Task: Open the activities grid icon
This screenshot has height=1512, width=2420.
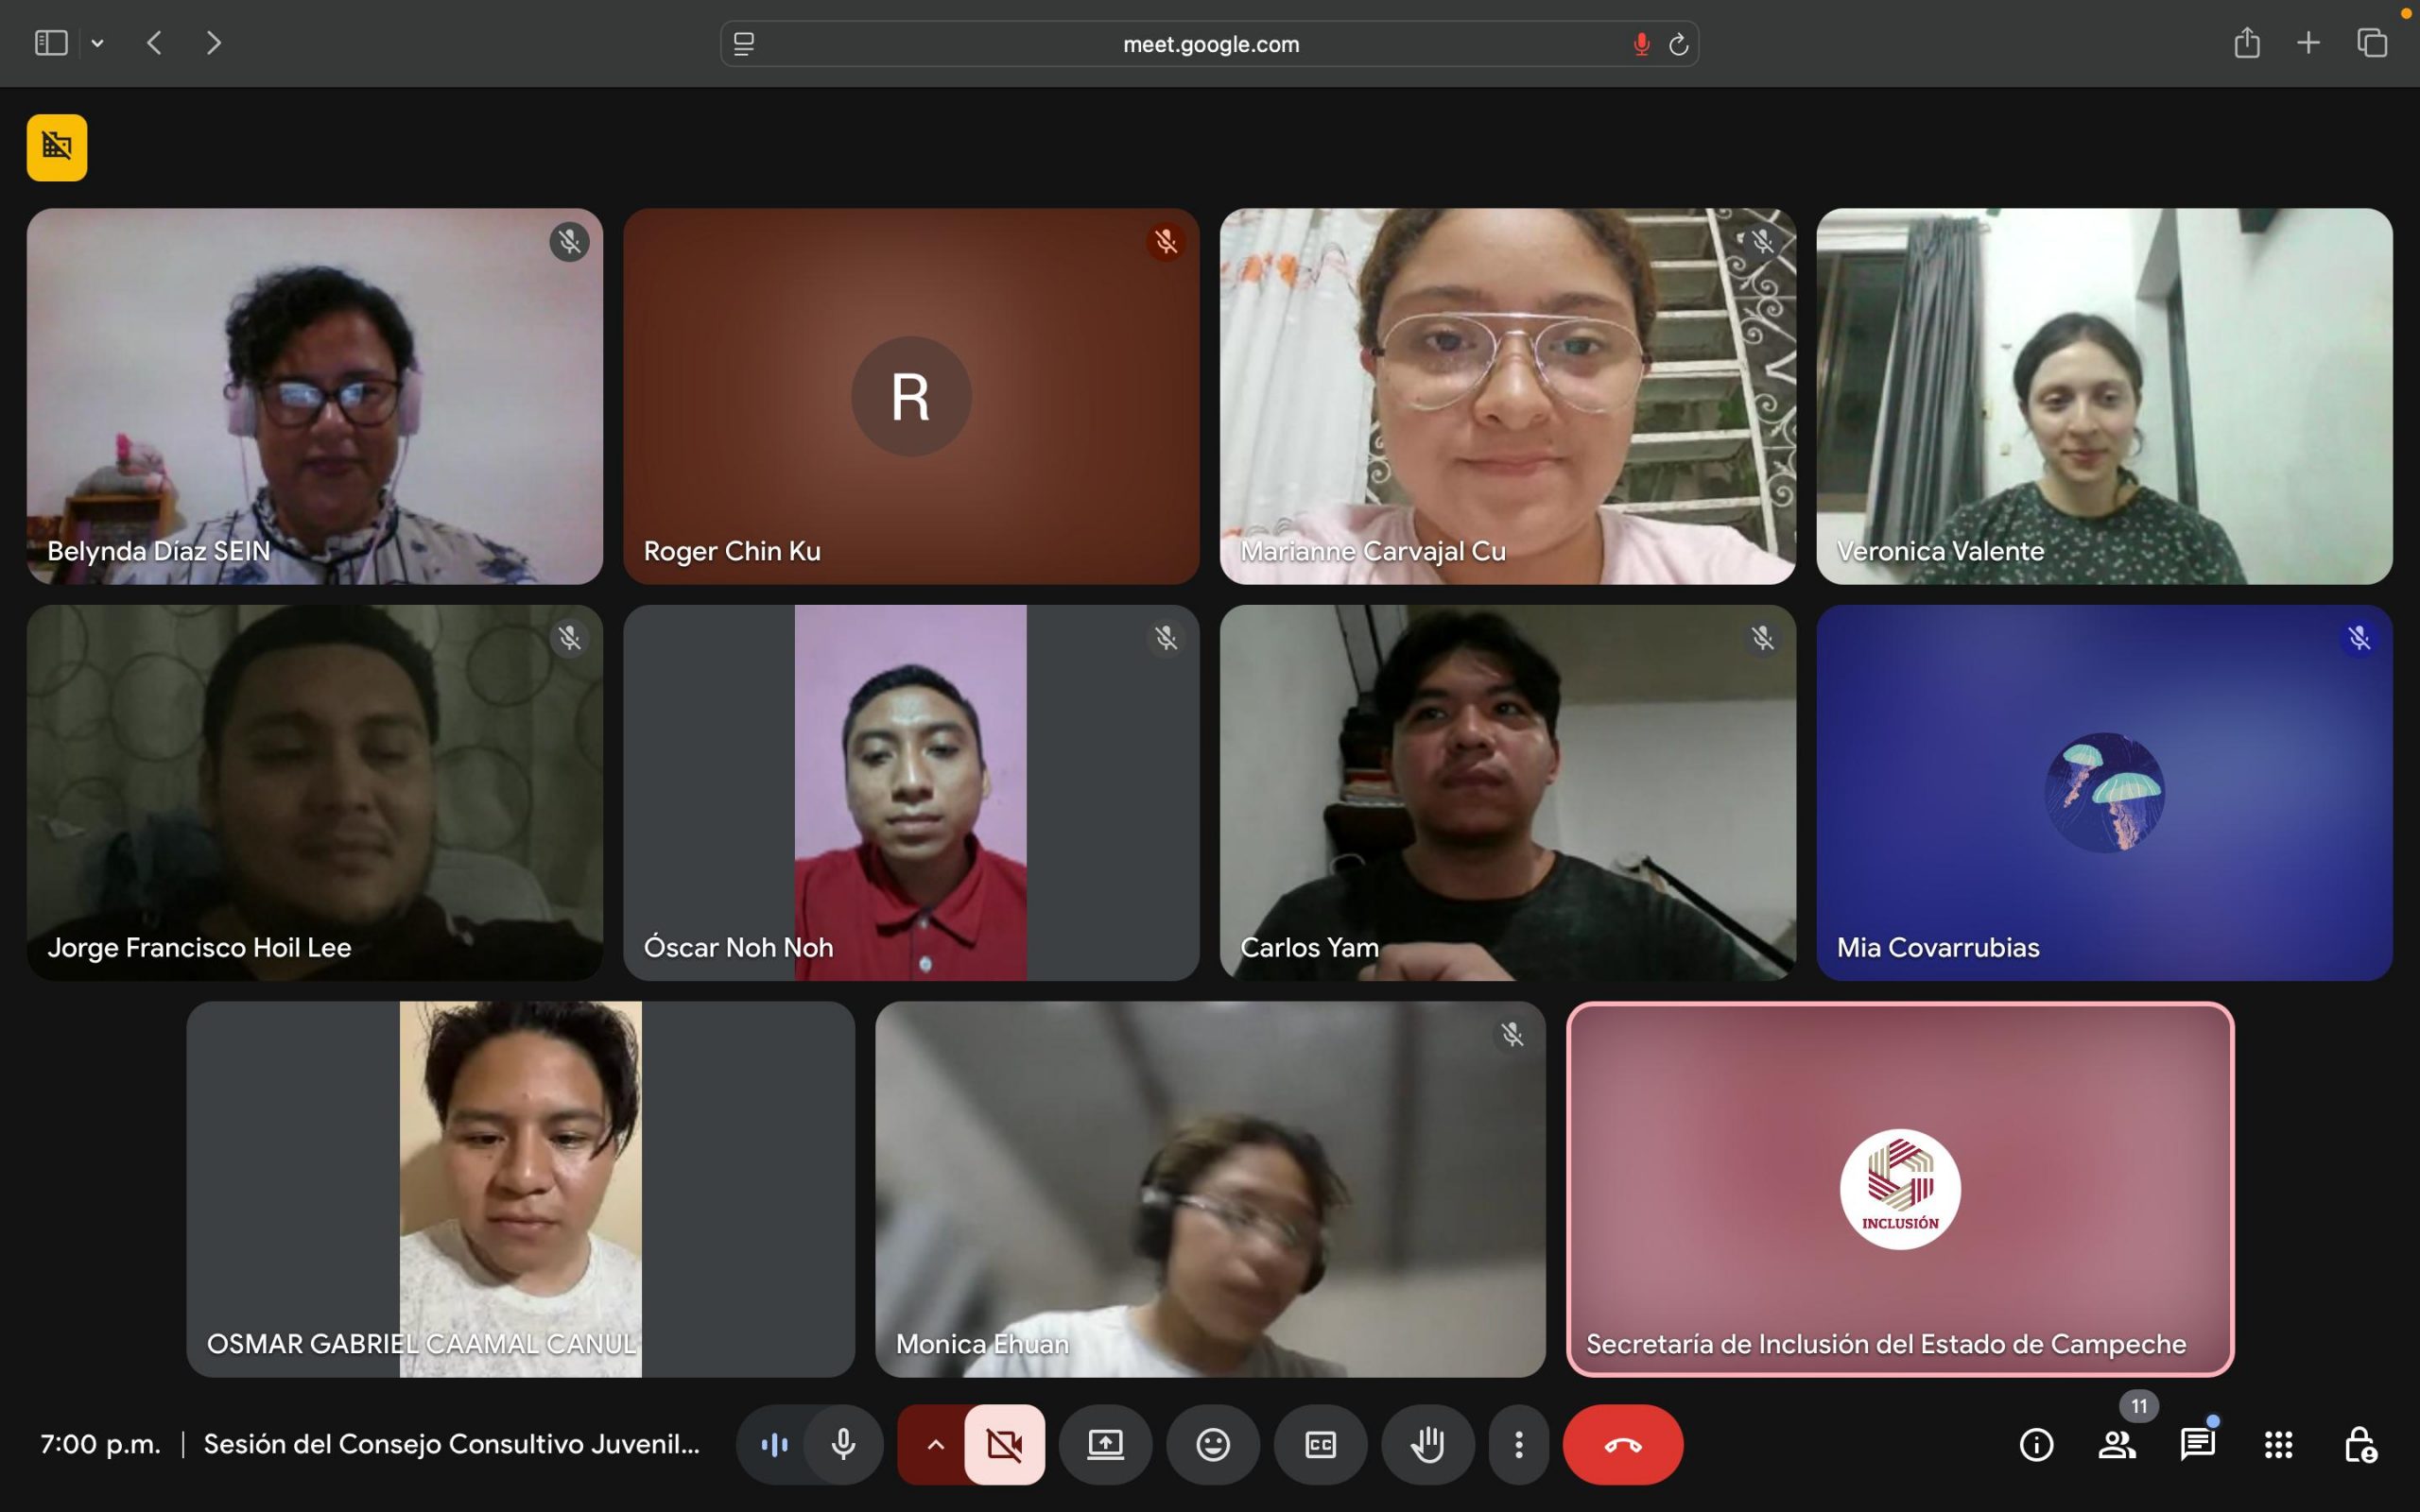Action: point(2278,1444)
